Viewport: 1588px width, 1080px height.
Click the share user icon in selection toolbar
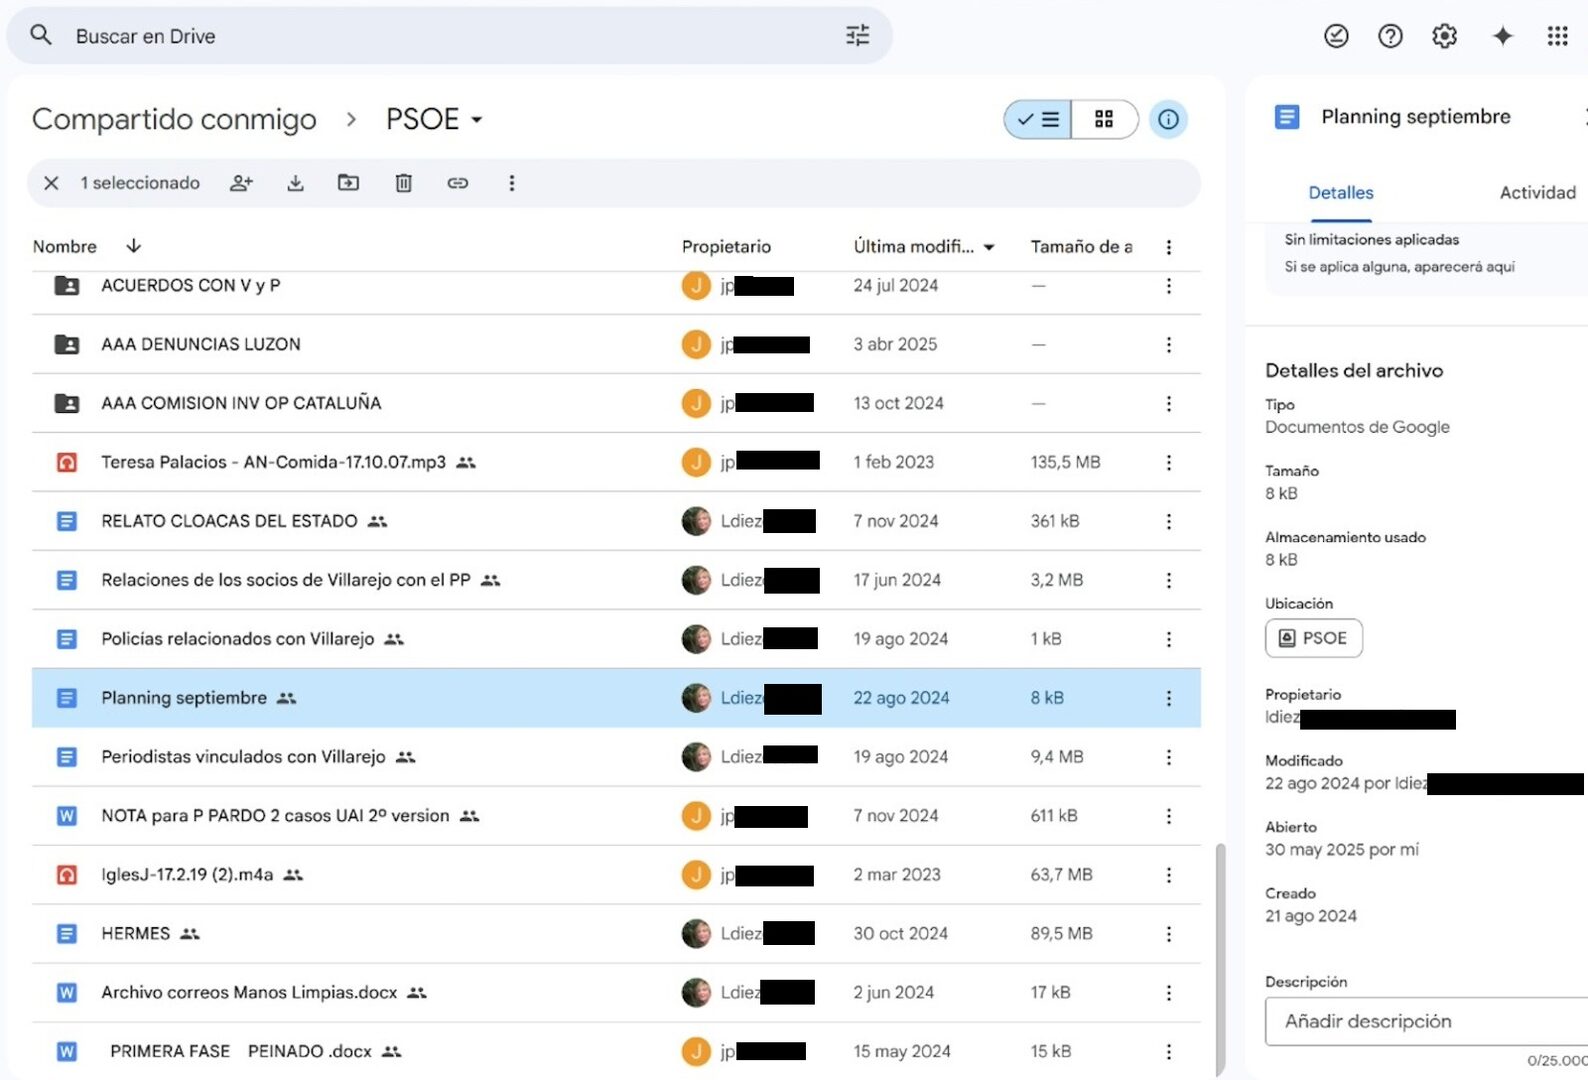(241, 183)
